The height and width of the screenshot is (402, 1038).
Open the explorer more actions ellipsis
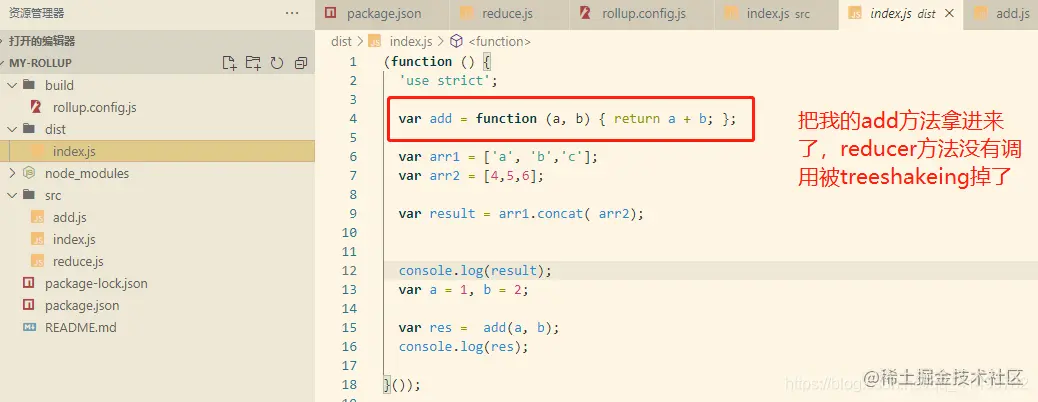pos(292,13)
